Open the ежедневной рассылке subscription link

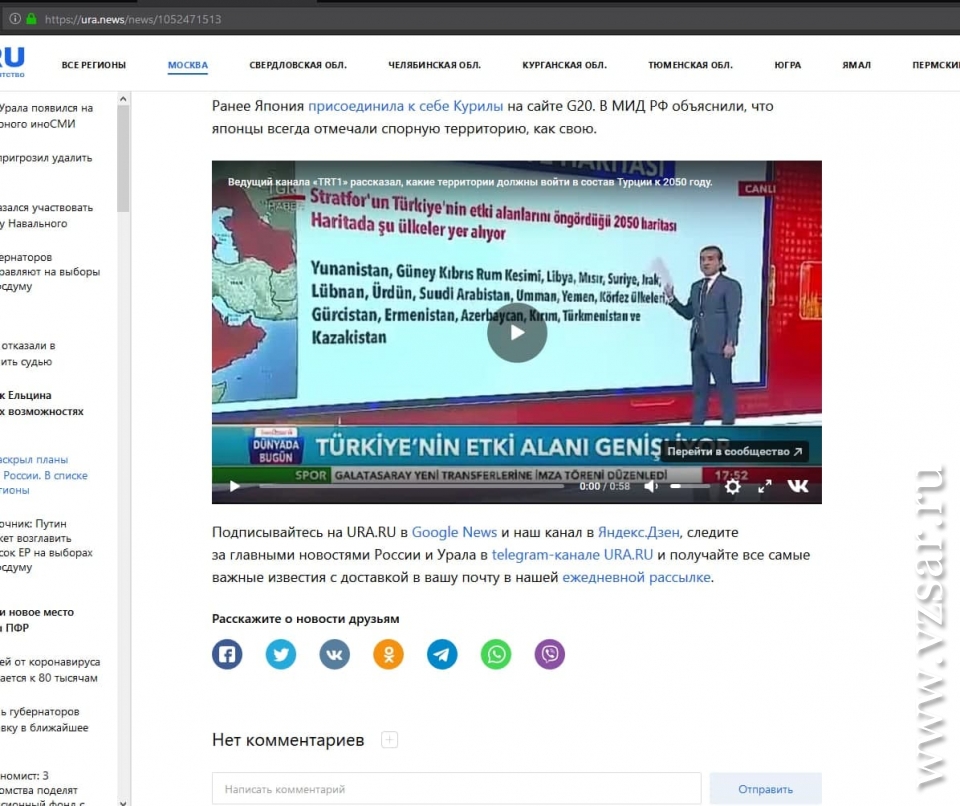click(x=637, y=578)
